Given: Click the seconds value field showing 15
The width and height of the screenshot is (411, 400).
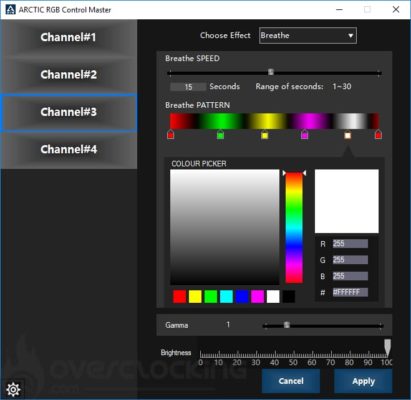Looking at the screenshot, I should [188, 87].
